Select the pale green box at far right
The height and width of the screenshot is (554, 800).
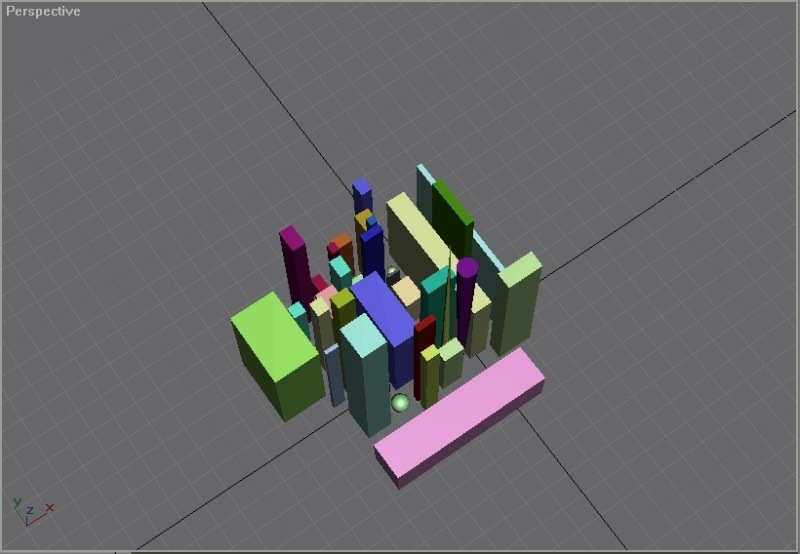pyautogui.click(x=517, y=304)
